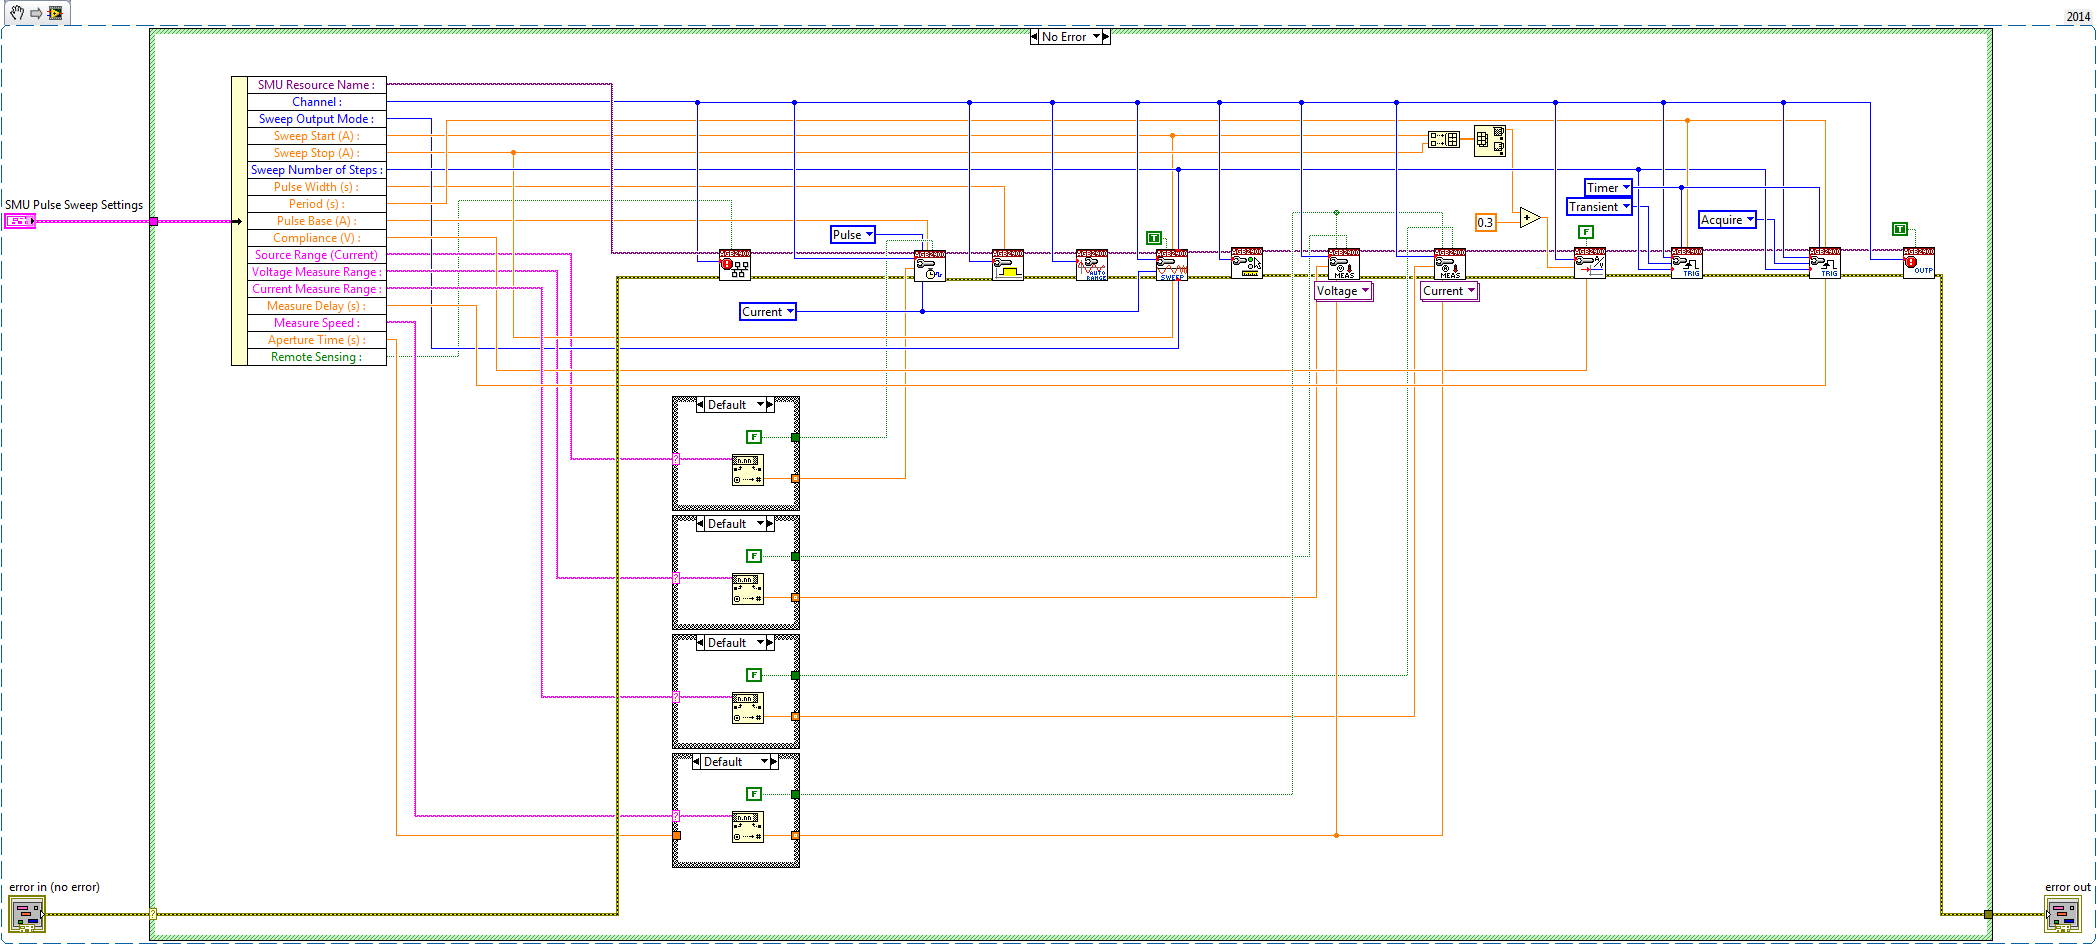Select the Pulse Width (s) unbundle element
The height and width of the screenshot is (945, 2097).
[317, 187]
